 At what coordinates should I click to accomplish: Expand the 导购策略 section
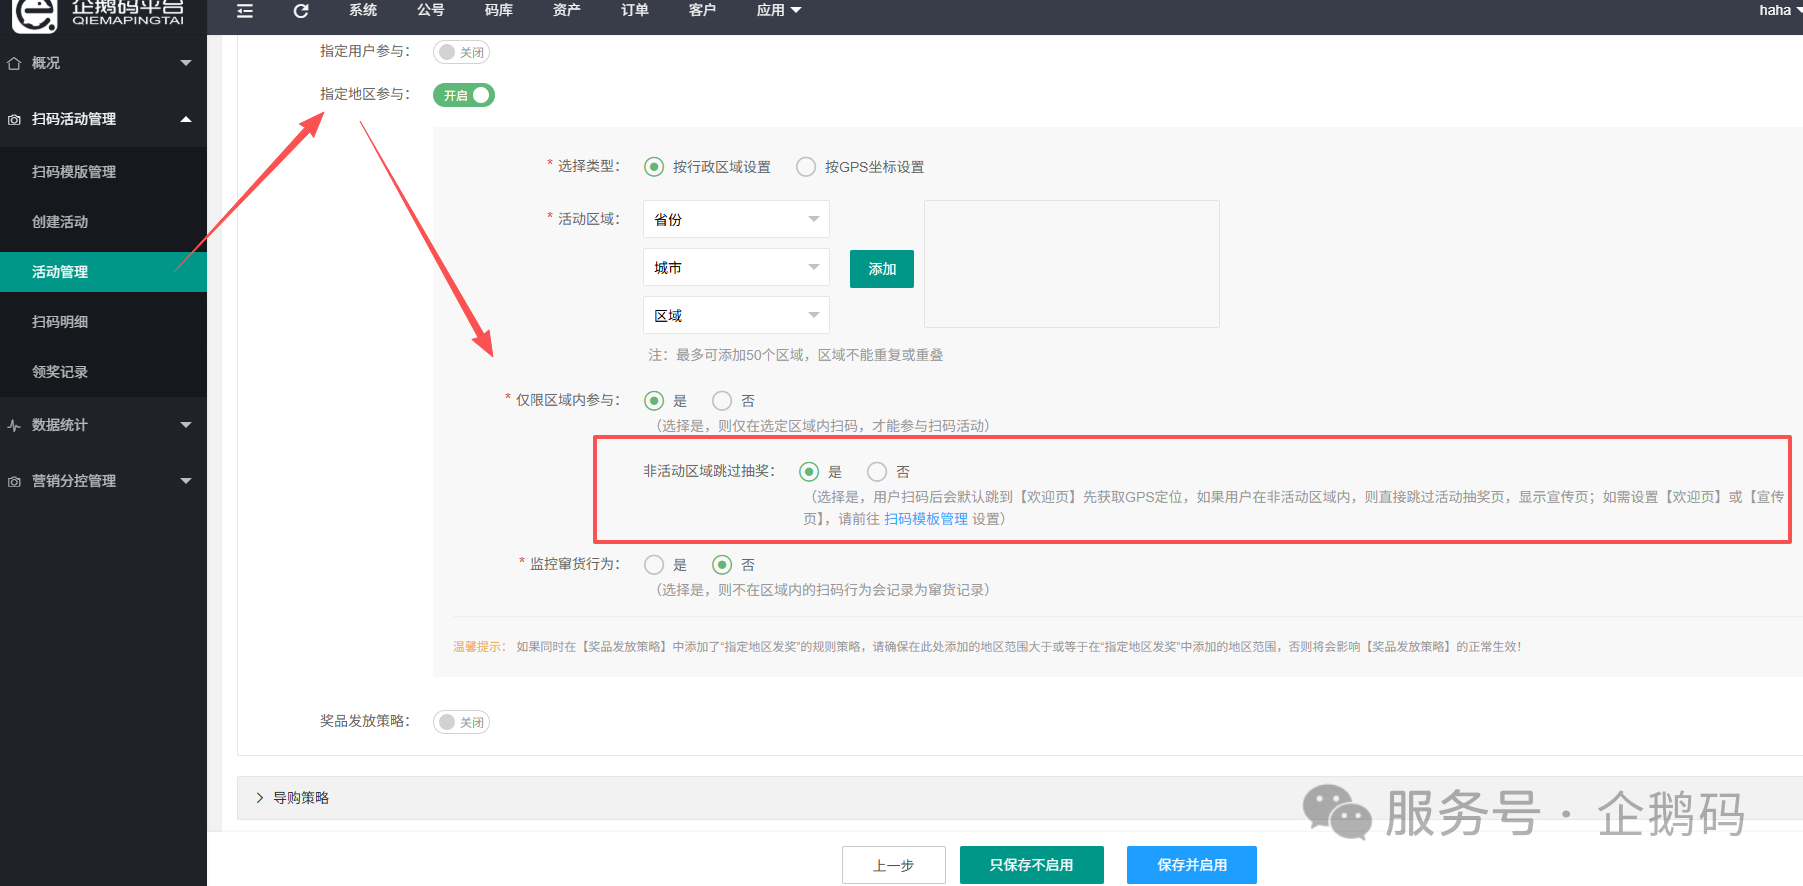coord(1020,798)
